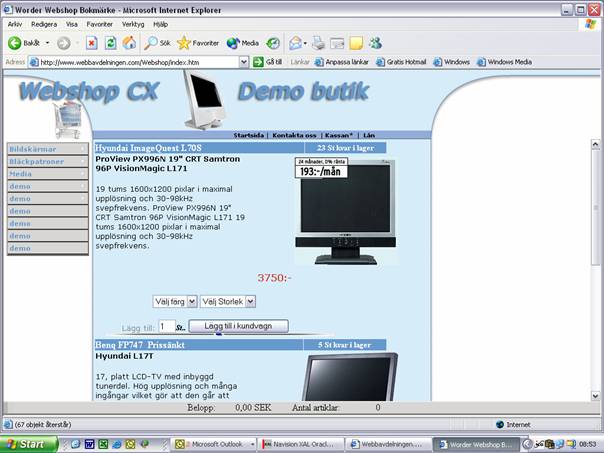Image resolution: width=604 pixels, height=453 pixels.
Task: Open Excel from quick launch bar
Action: pyautogui.click(x=103, y=444)
